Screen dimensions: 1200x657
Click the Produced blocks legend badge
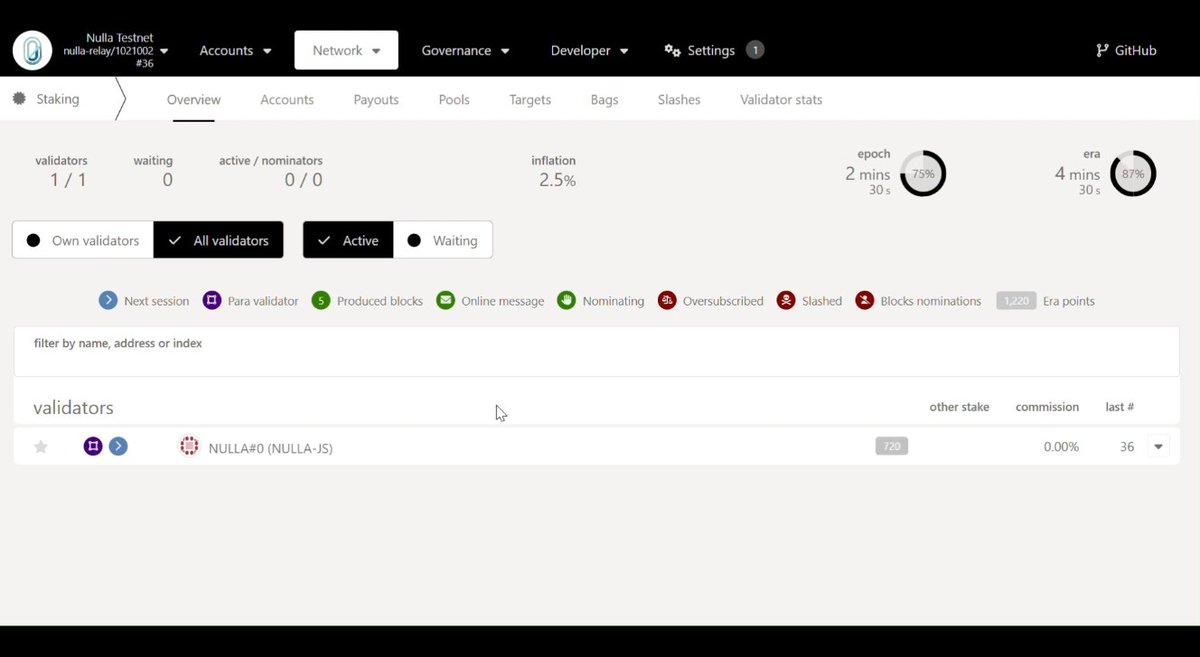point(321,300)
